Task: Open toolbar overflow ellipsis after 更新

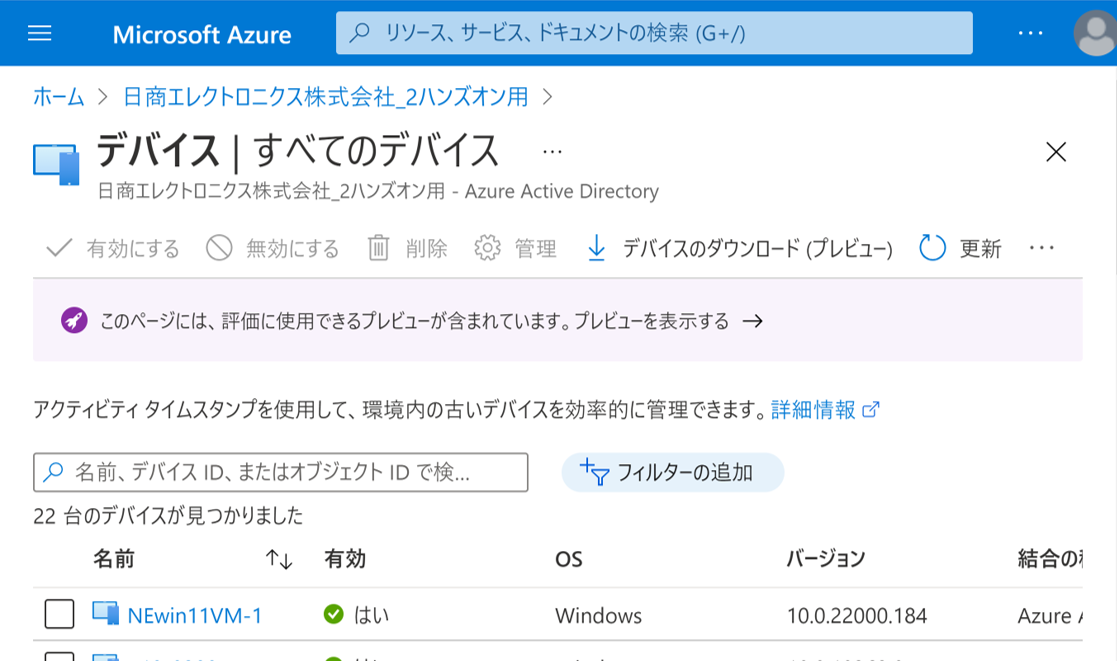Action: [1041, 248]
